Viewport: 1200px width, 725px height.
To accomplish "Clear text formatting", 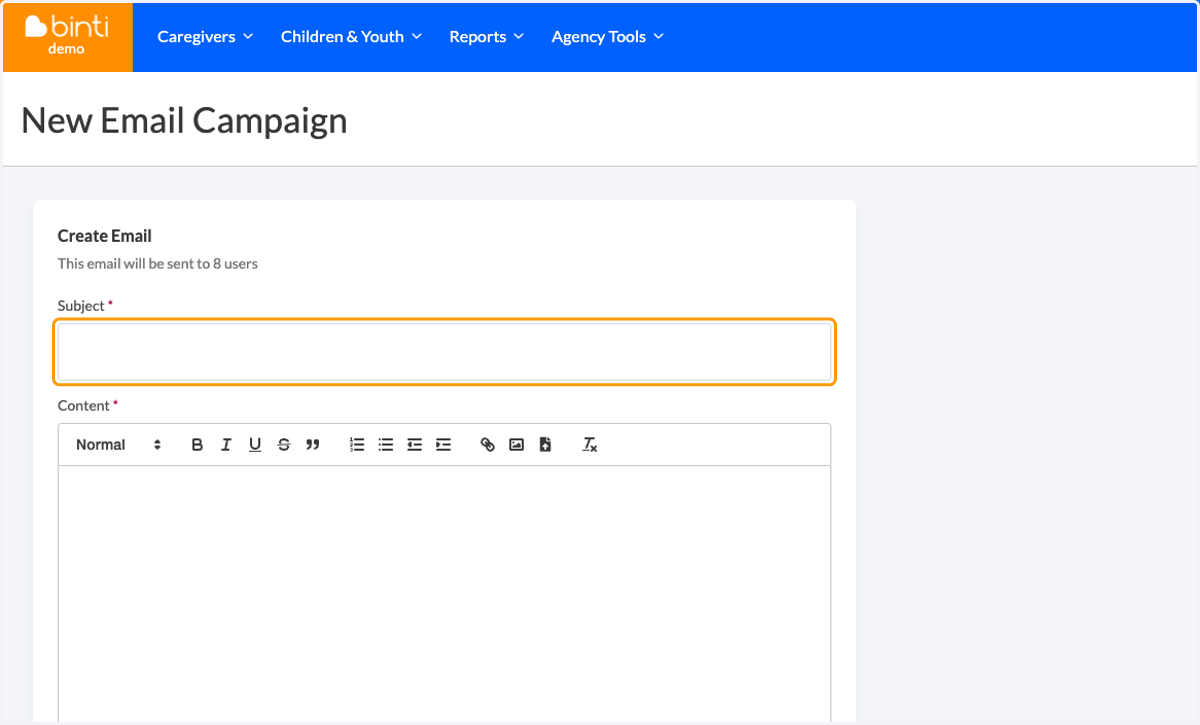I will [x=590, y=445].
